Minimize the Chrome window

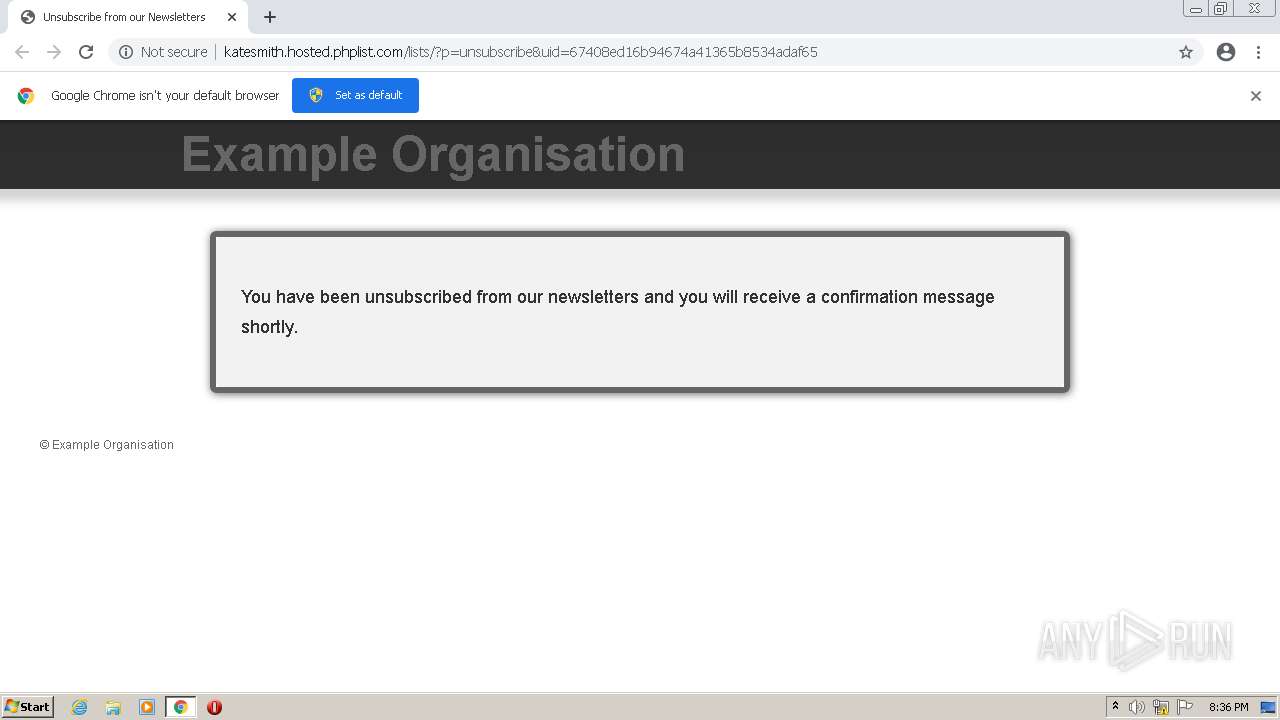1196,9
